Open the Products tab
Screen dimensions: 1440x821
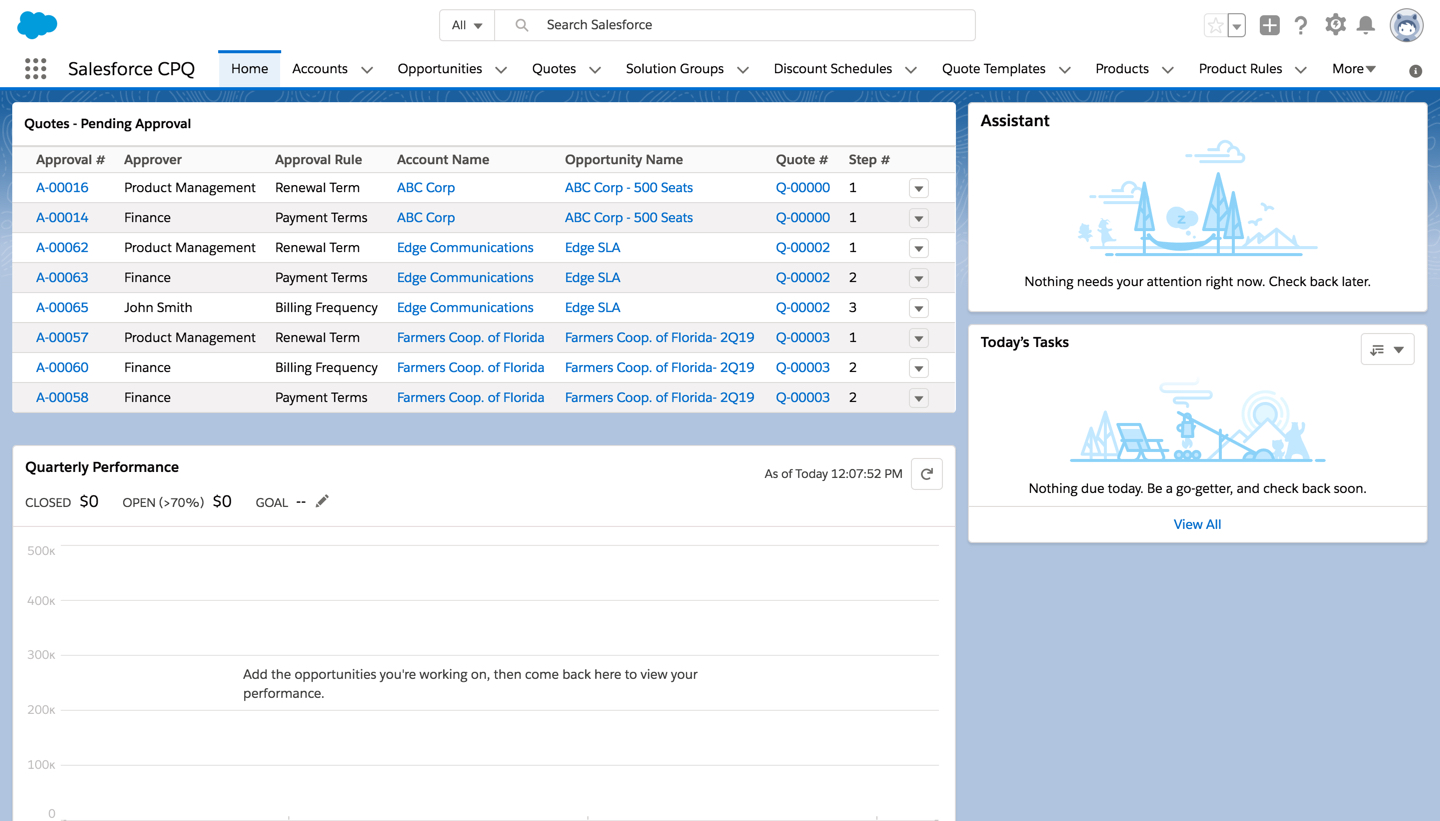pos(1122,69)
